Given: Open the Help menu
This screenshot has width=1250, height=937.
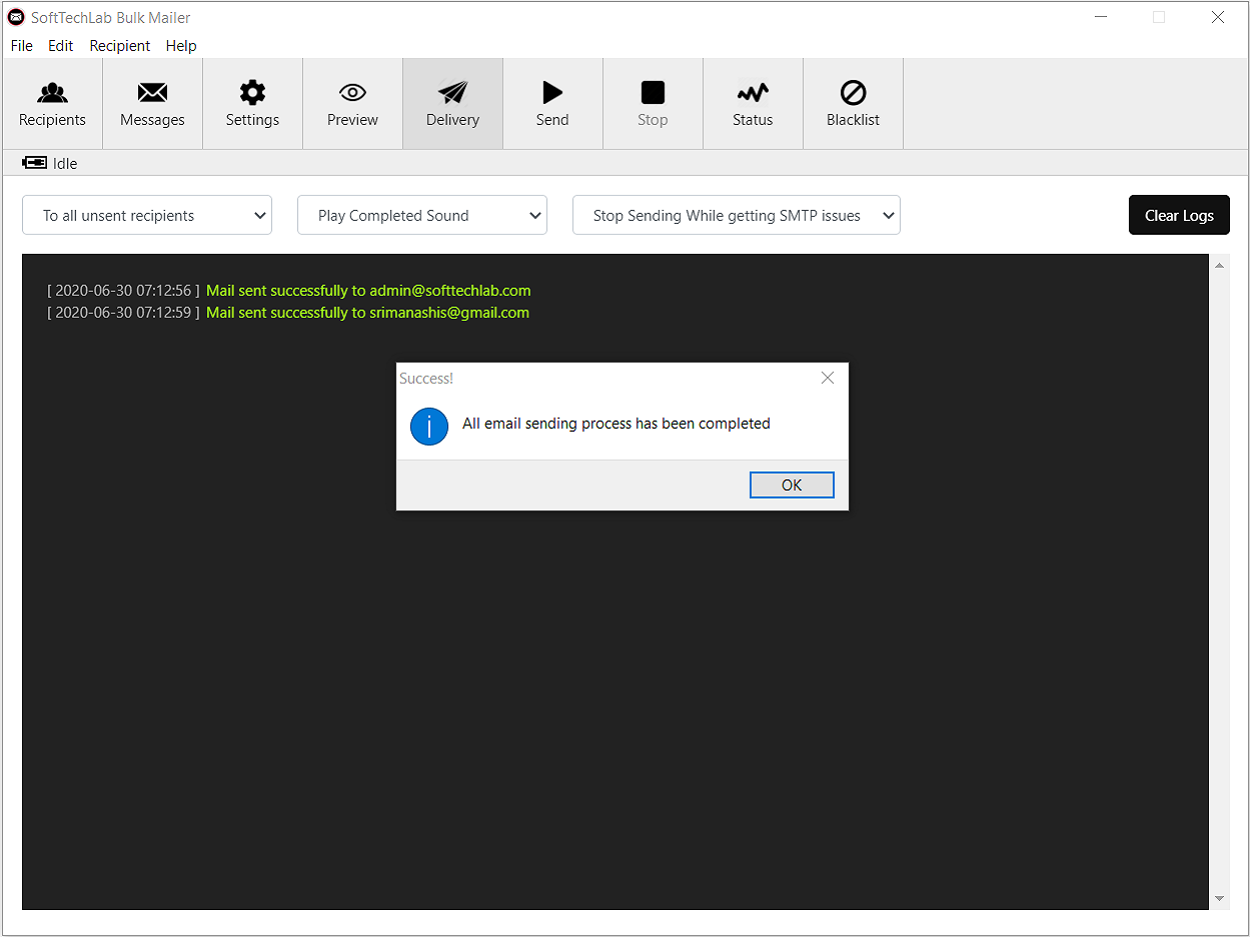Looking at the screenshot, I should pyautogui.click(x=181, y=45).
